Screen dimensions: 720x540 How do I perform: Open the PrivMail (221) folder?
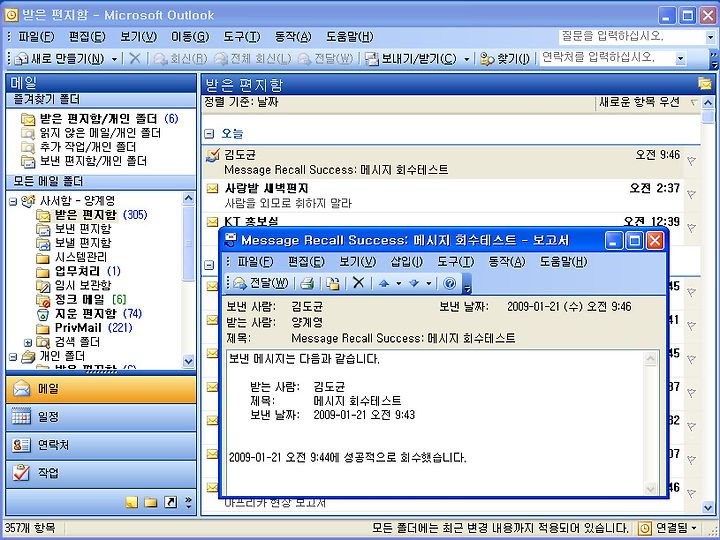[84, 327]
